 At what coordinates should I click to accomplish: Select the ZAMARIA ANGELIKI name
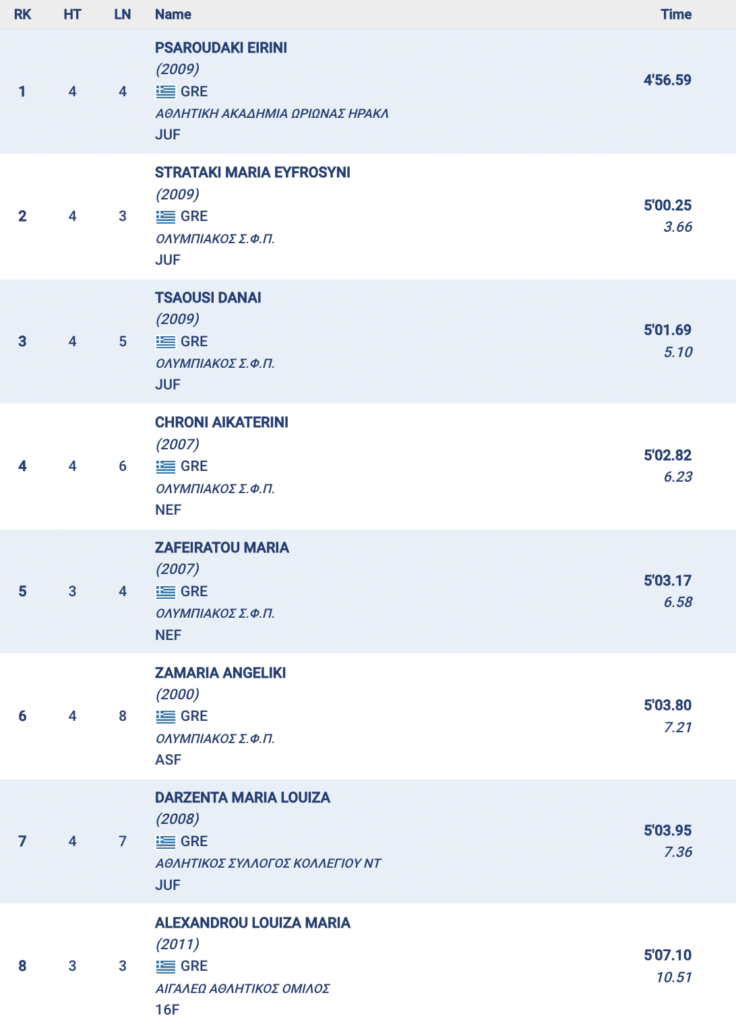(220, 672)
